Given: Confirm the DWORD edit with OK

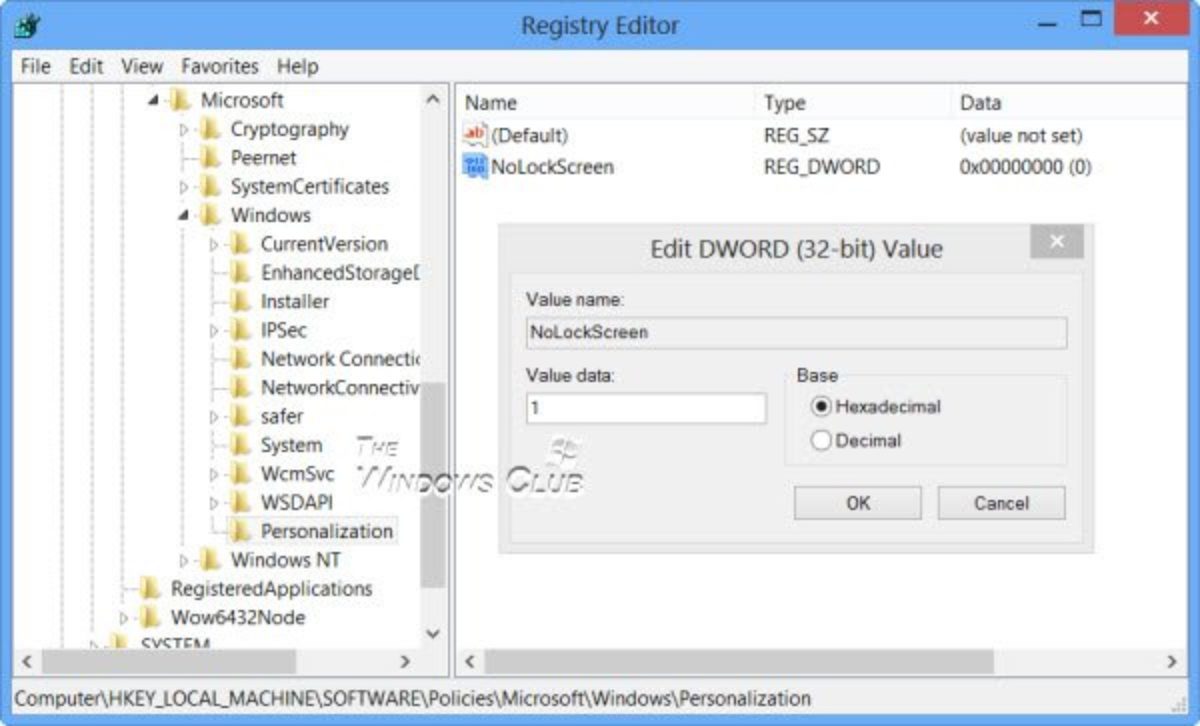Looking at the screenshot, I should [x=858, y=503].
